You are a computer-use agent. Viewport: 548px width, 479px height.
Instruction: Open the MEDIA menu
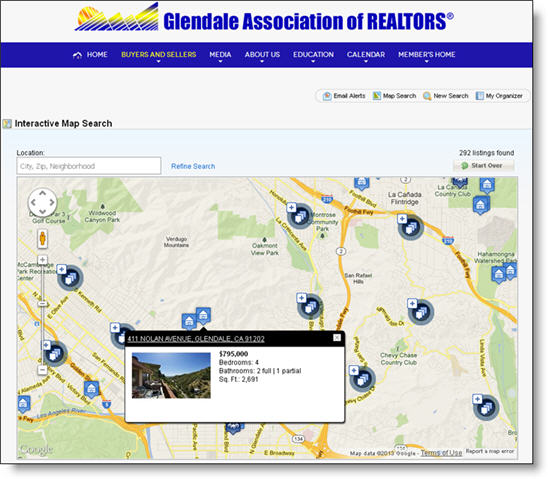tap(220, 55)
